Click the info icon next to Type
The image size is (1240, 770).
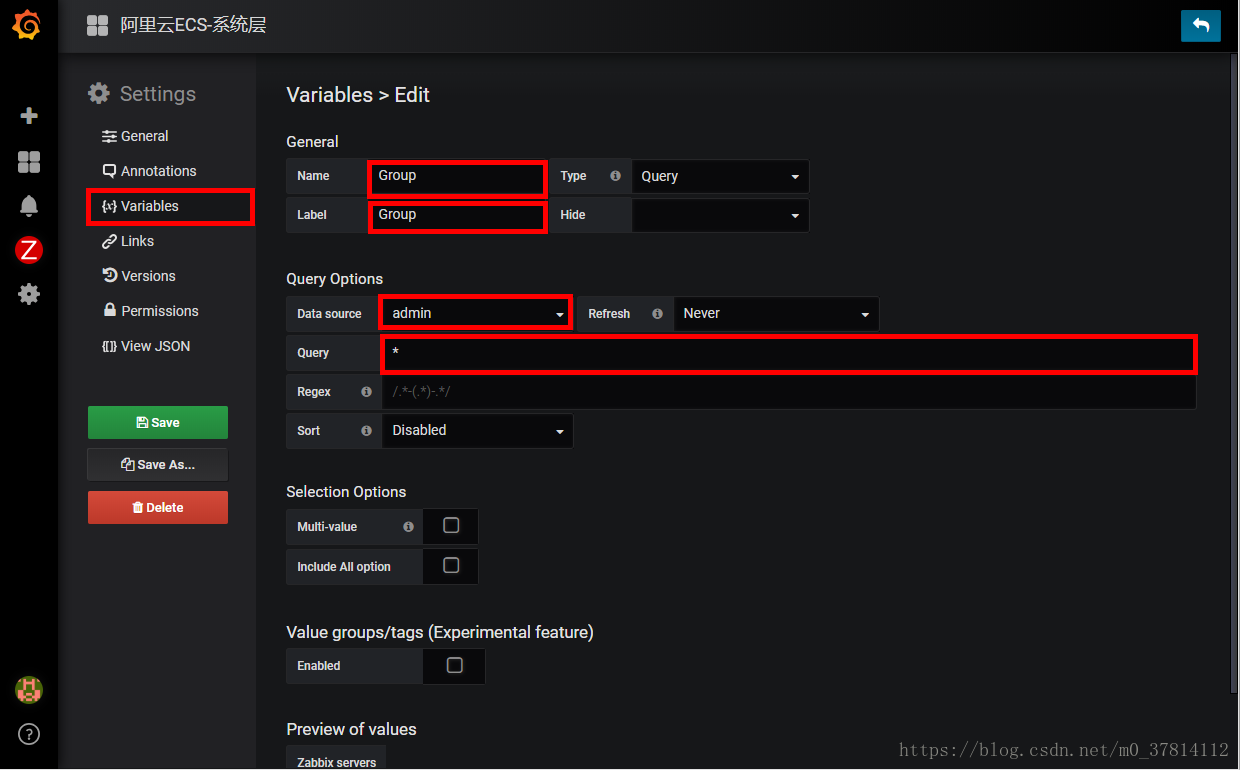click(615, 176)
